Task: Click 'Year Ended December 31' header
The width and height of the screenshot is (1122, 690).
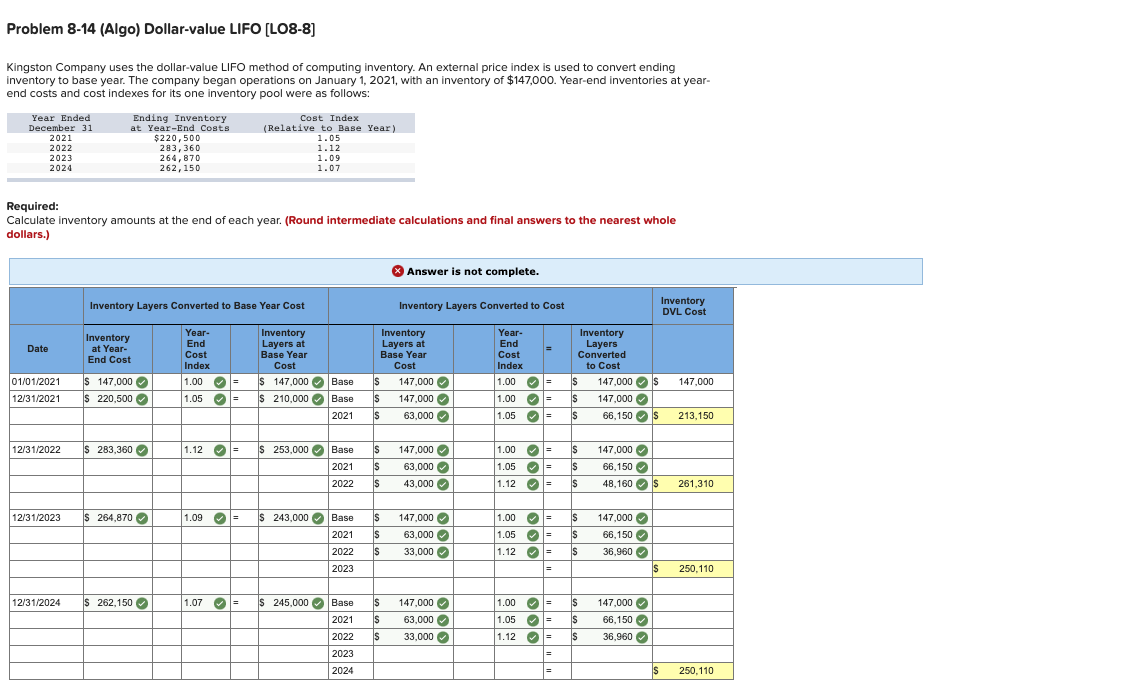Action: click(x=61, y=123)
